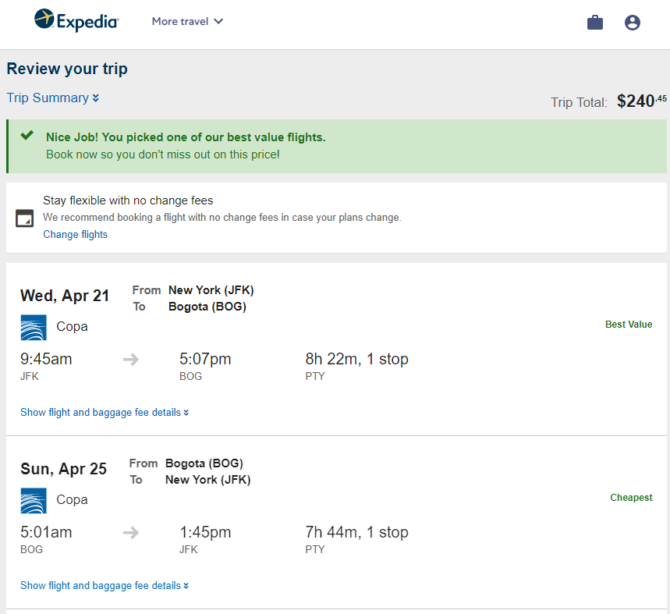Show flight and baggage fee details for Apr 21

coord(105,412)
